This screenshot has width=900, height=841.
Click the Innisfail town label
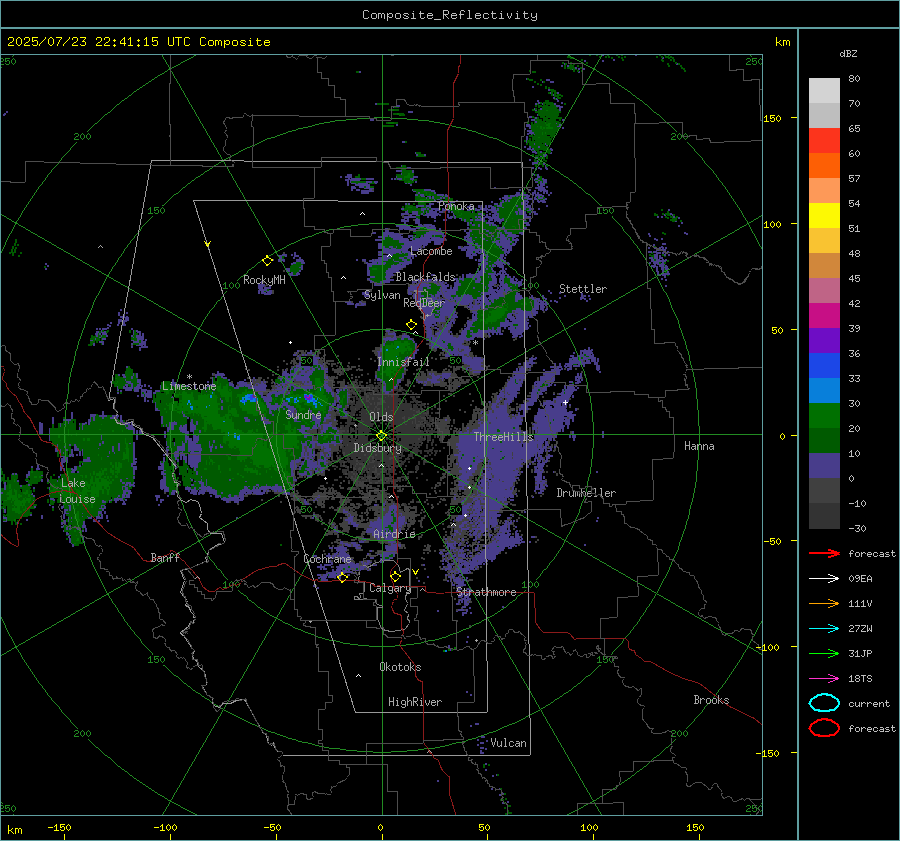403,362
